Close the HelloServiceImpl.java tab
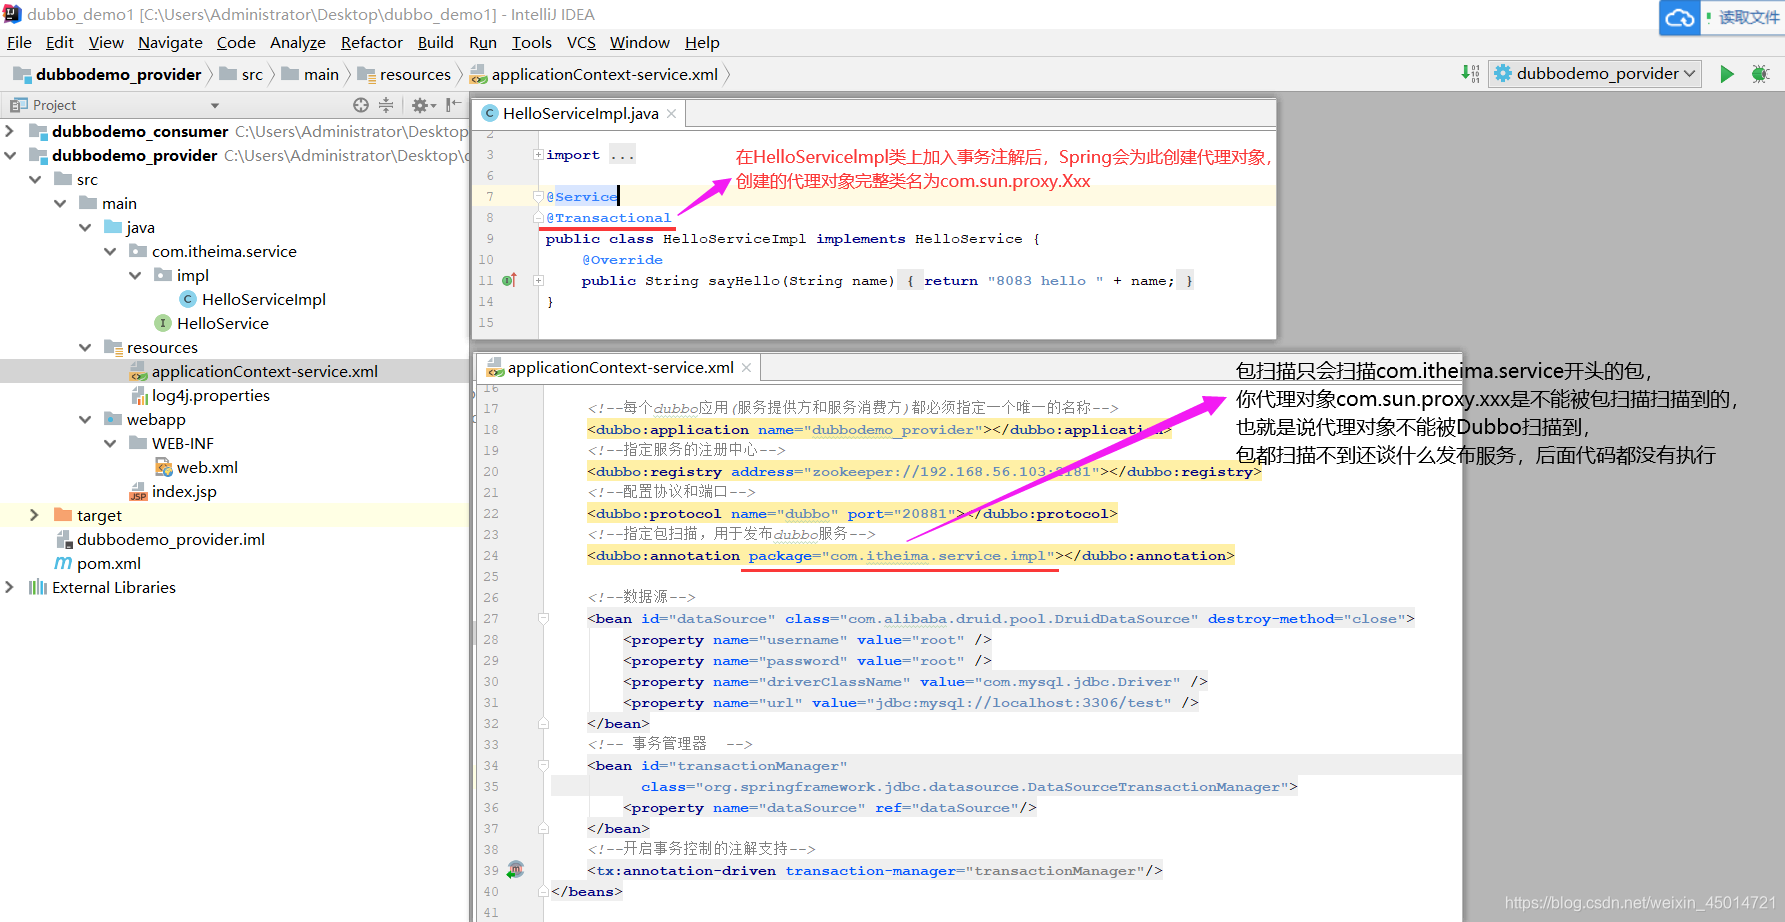The image size is (1785, 922). coord(671,113)
